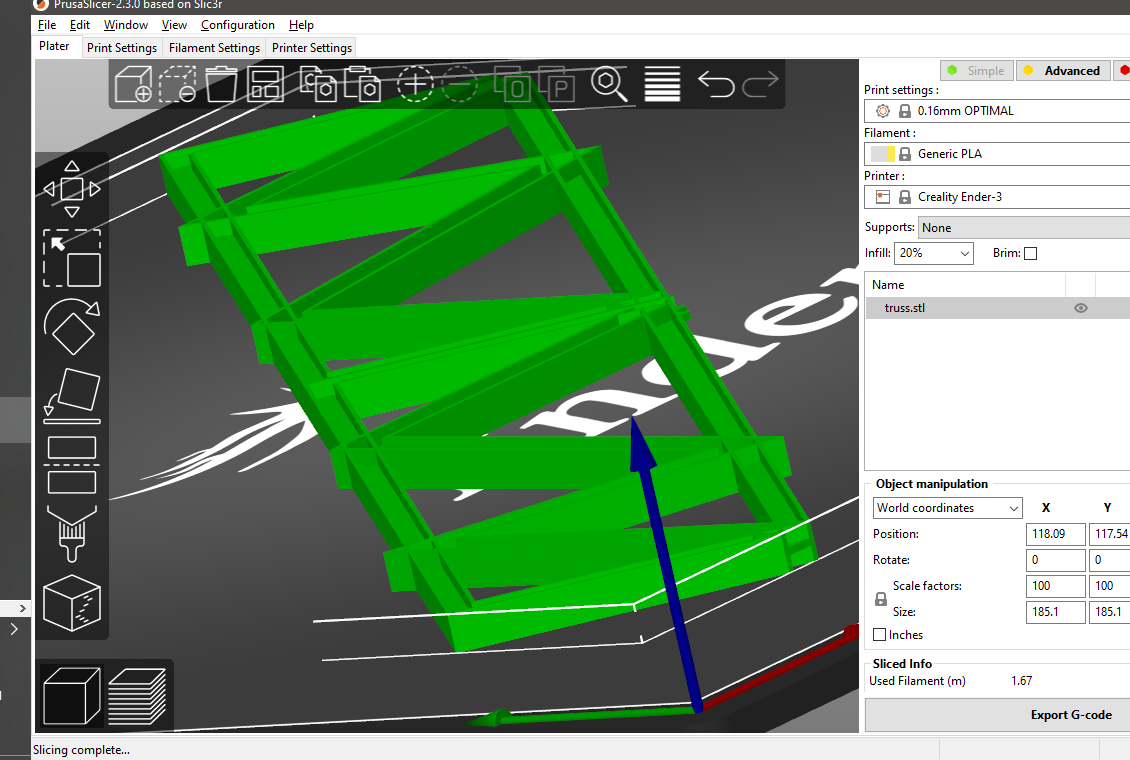Delete the object using the trash icon
1130x760 pixels.
pos(222,85)
